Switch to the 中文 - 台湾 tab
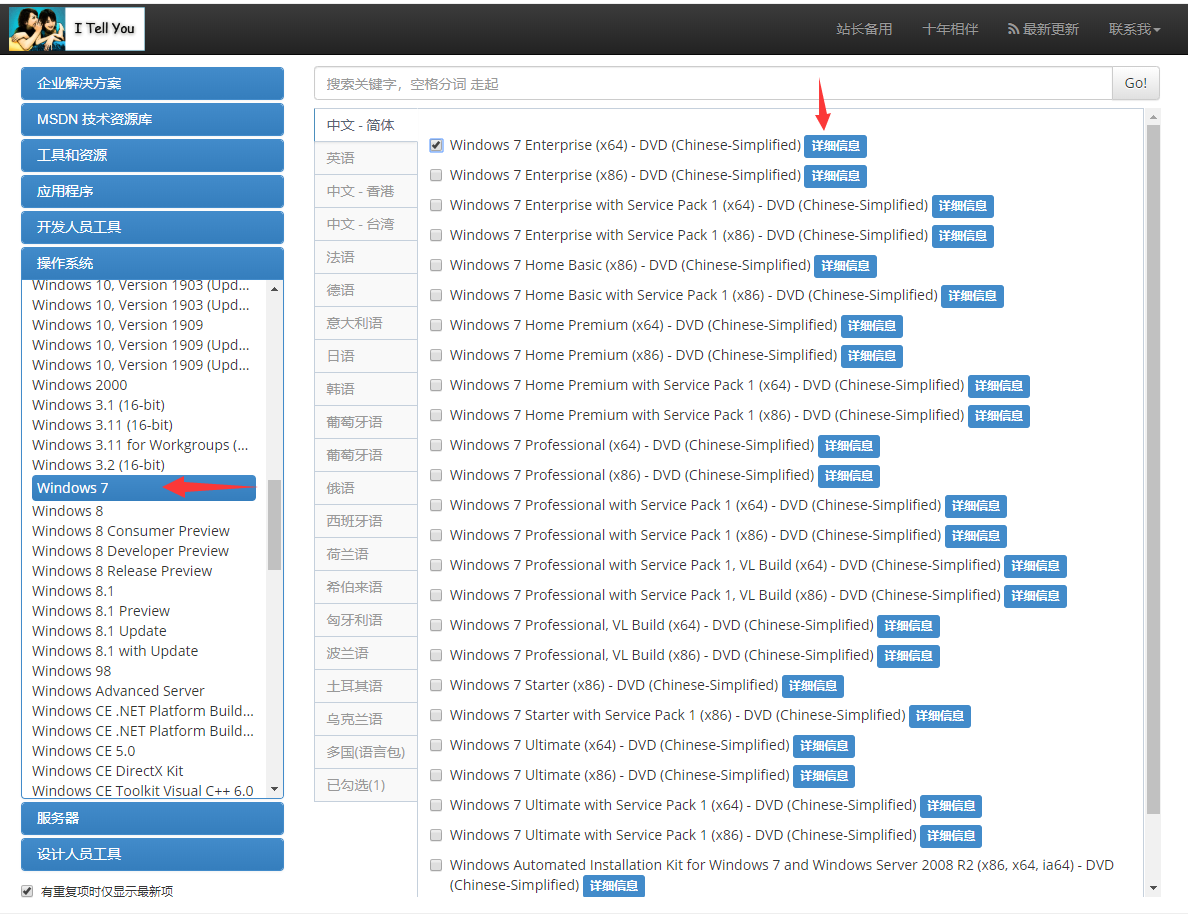The width and height of the screenshot is (1188, 917). (366, 224)
